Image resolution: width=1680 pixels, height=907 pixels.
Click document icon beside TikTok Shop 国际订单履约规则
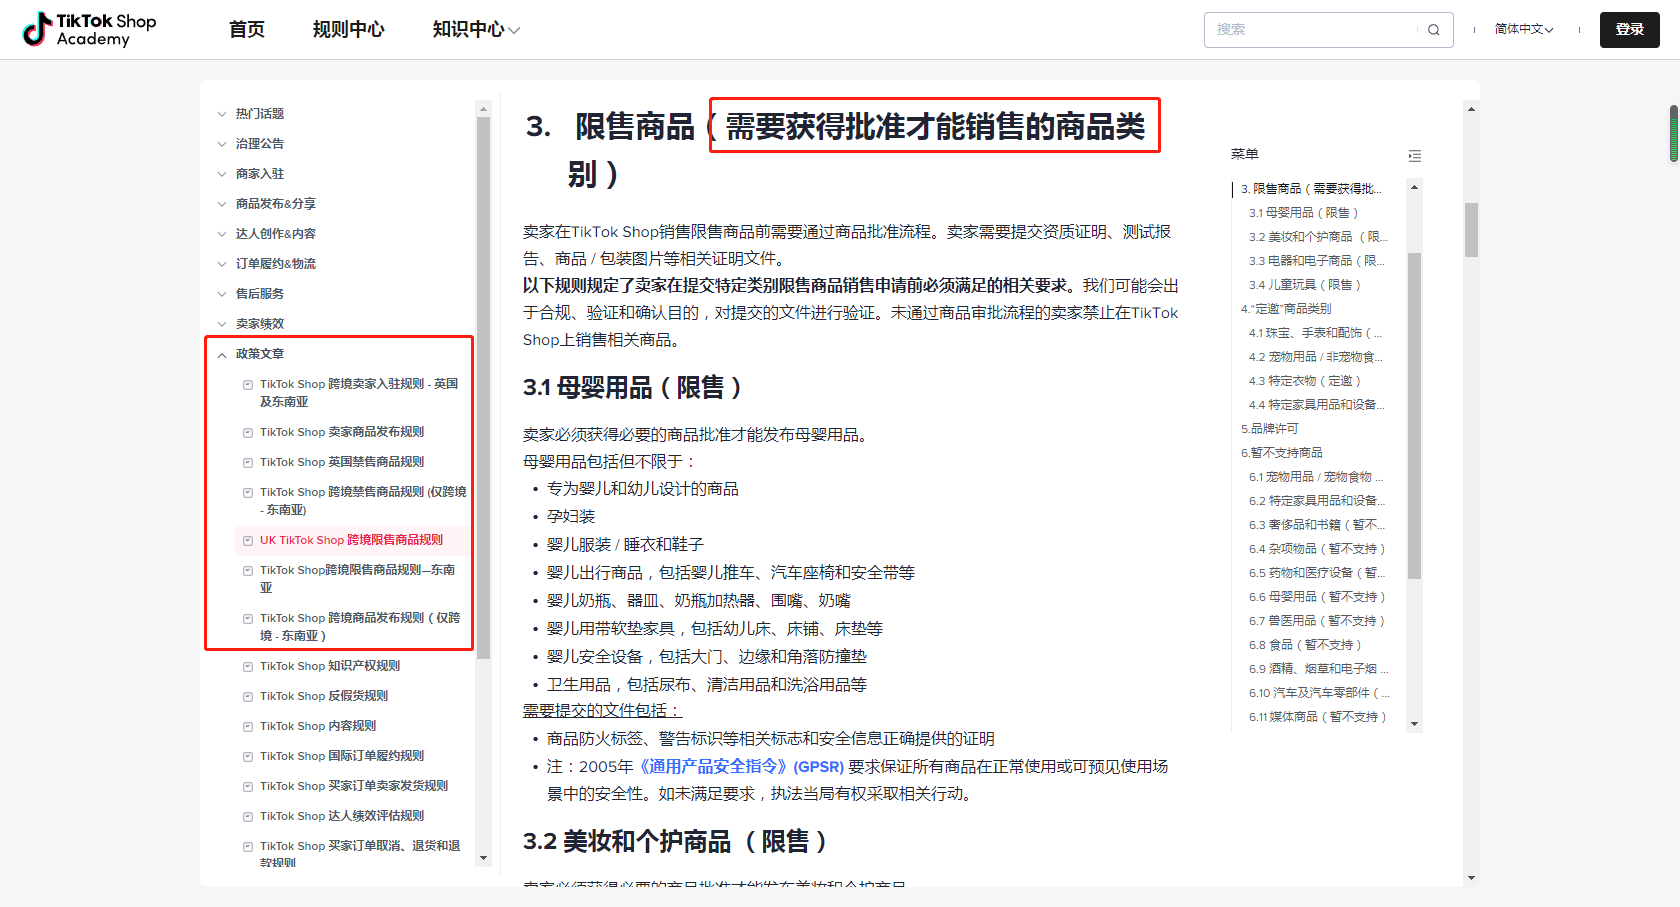[x=248, y=757]
